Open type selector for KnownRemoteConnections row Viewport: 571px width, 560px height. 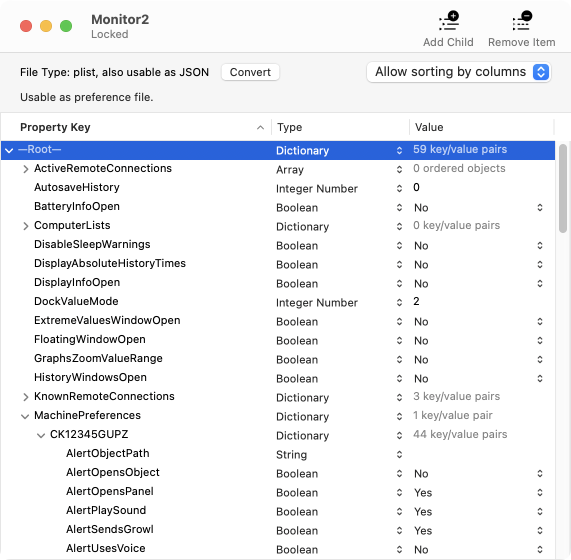click(399, 397)
